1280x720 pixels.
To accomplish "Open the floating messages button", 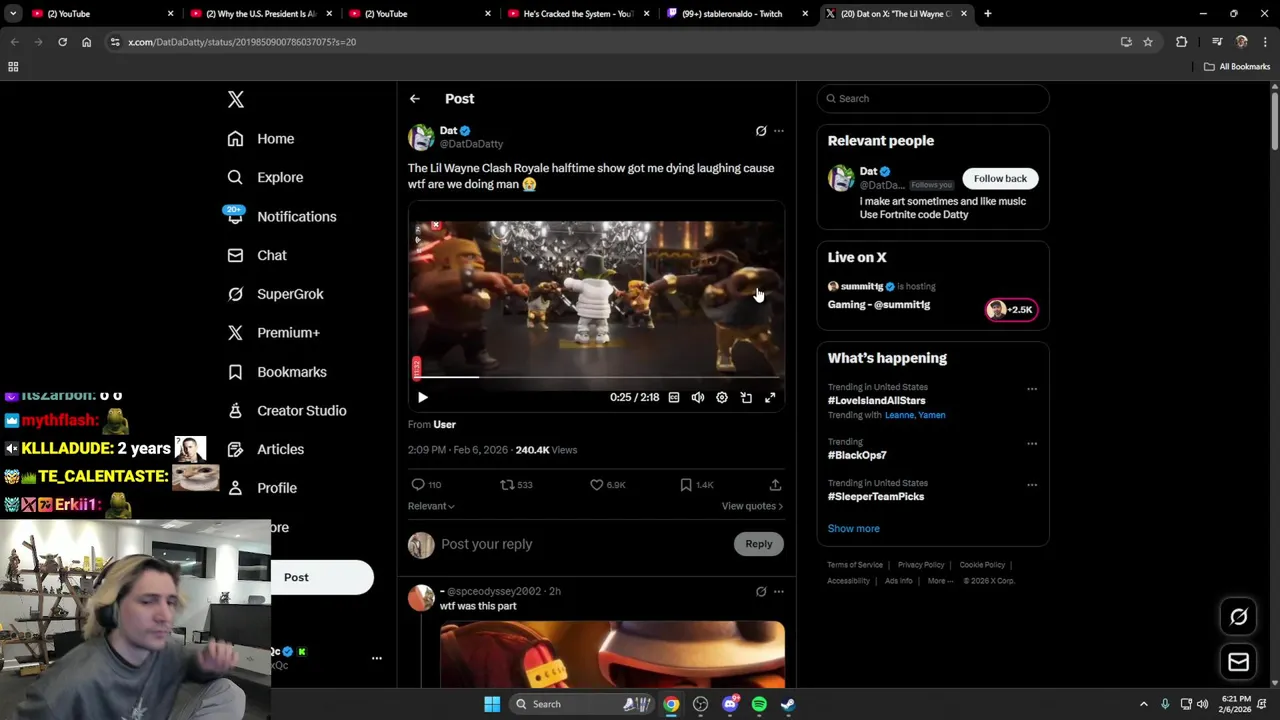I will point(1238,662).
